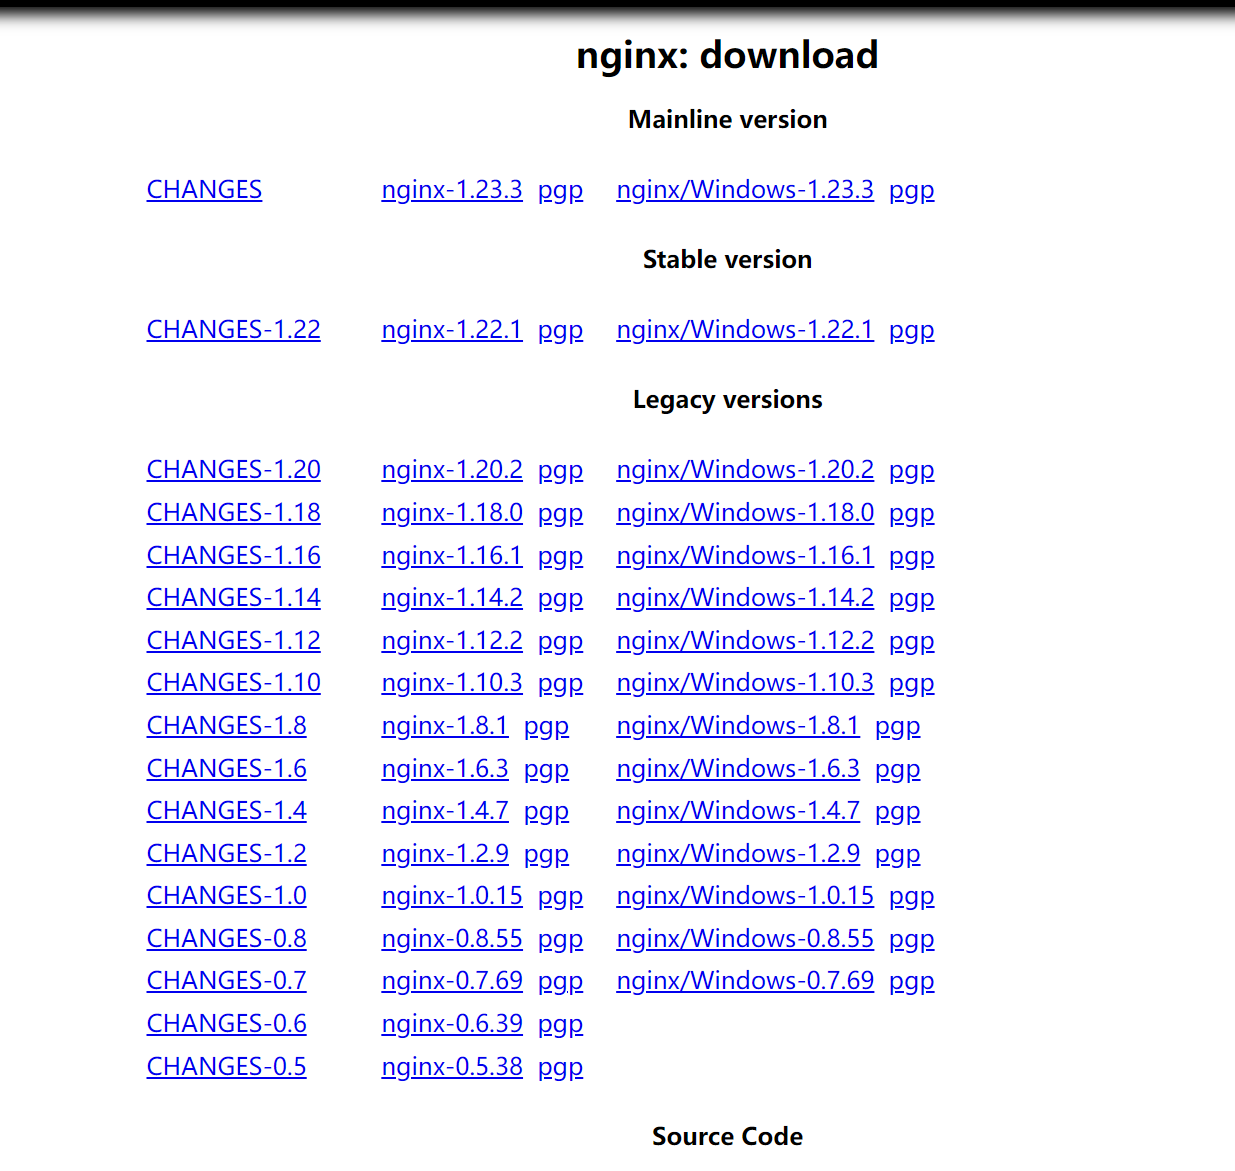Viewport: 1235px width, 1171px height.
Task: Download nginx/Windows-1.12.2
Action: (745, 641)
